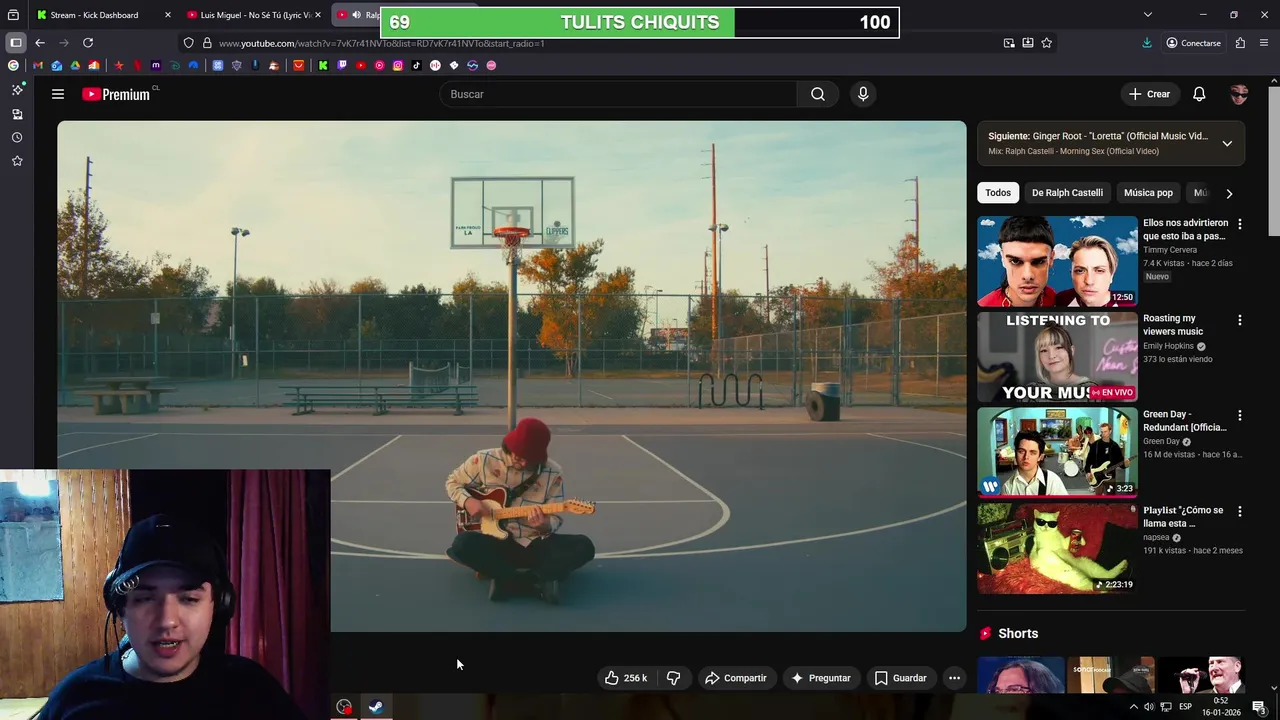Viewport: 1280px width, 720px height.
Task: Open the green Kick bookmark
Action: click(x=323, y=65)
